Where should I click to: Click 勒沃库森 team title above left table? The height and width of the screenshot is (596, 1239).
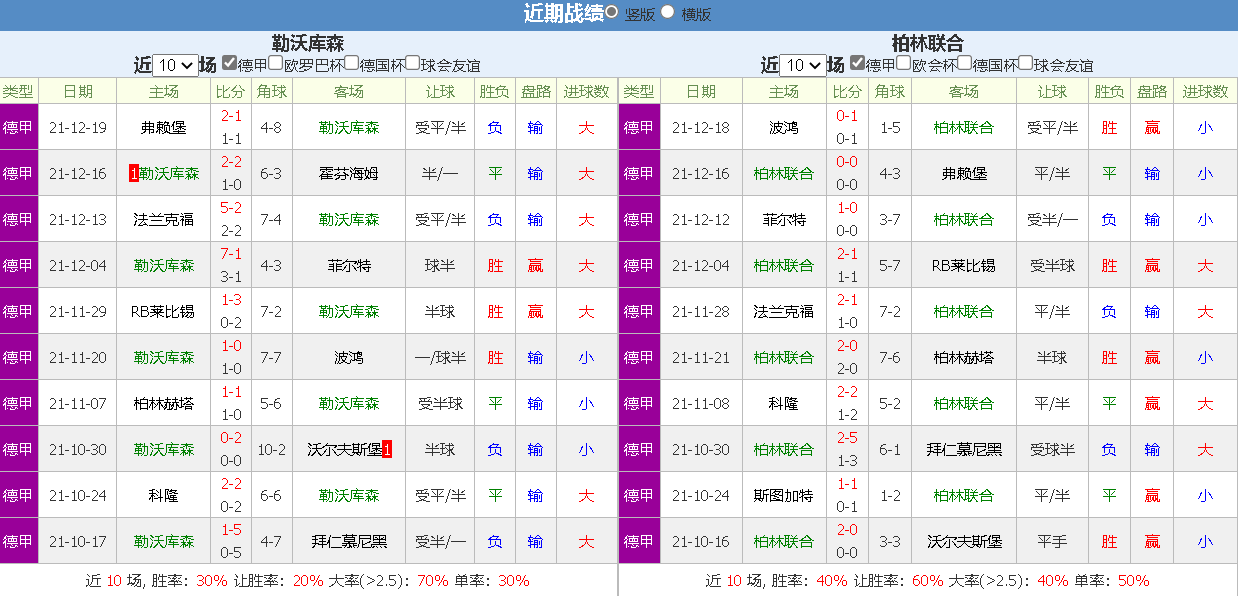pyautogui.click(x=308, y=43)
